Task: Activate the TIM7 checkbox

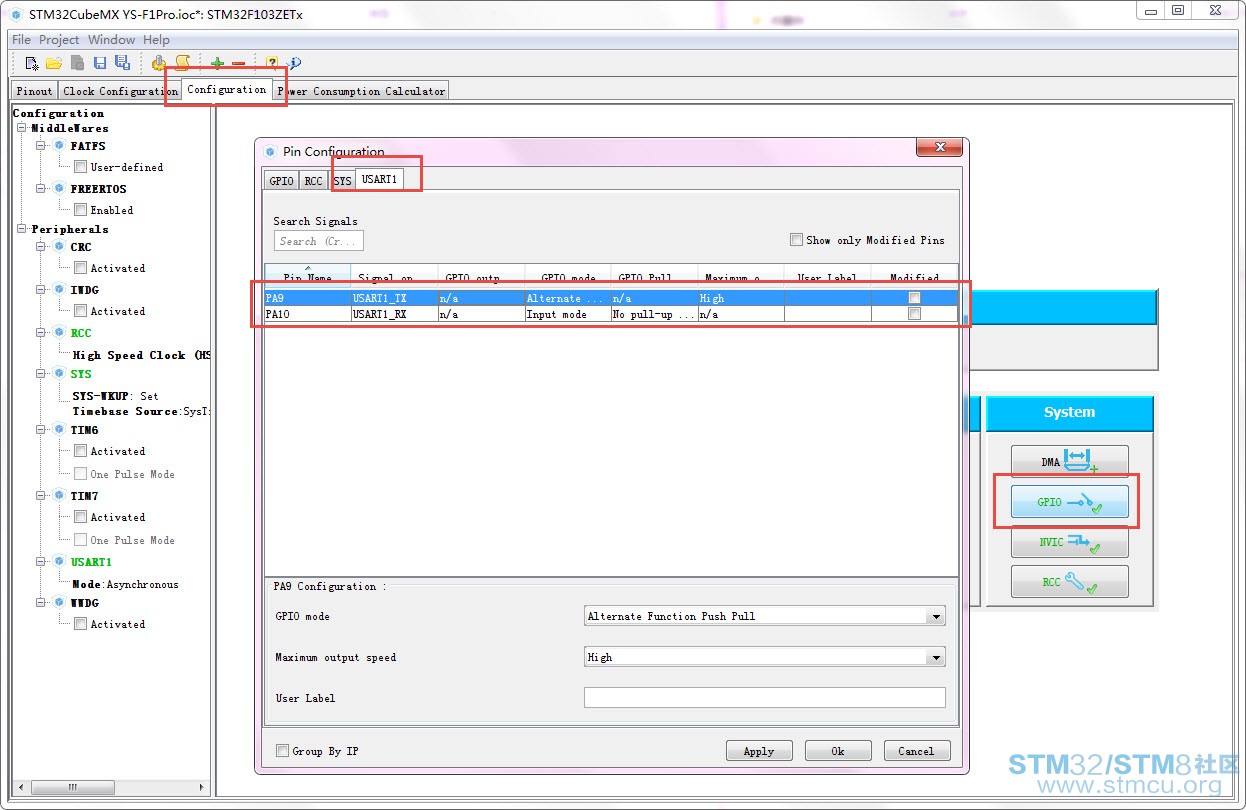Action: point(80,517)
